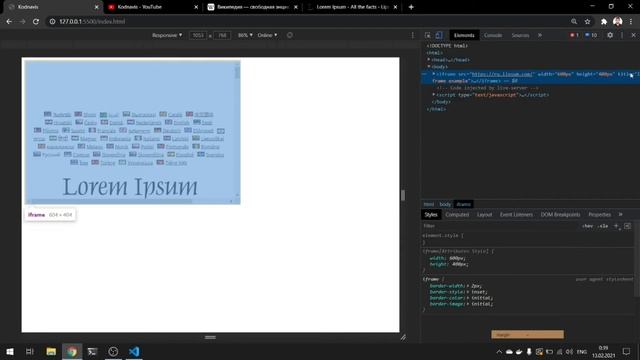Select iframe in the breadcrumb bar
This screenshot has width=640, height=360.
(x=464, y=204)
